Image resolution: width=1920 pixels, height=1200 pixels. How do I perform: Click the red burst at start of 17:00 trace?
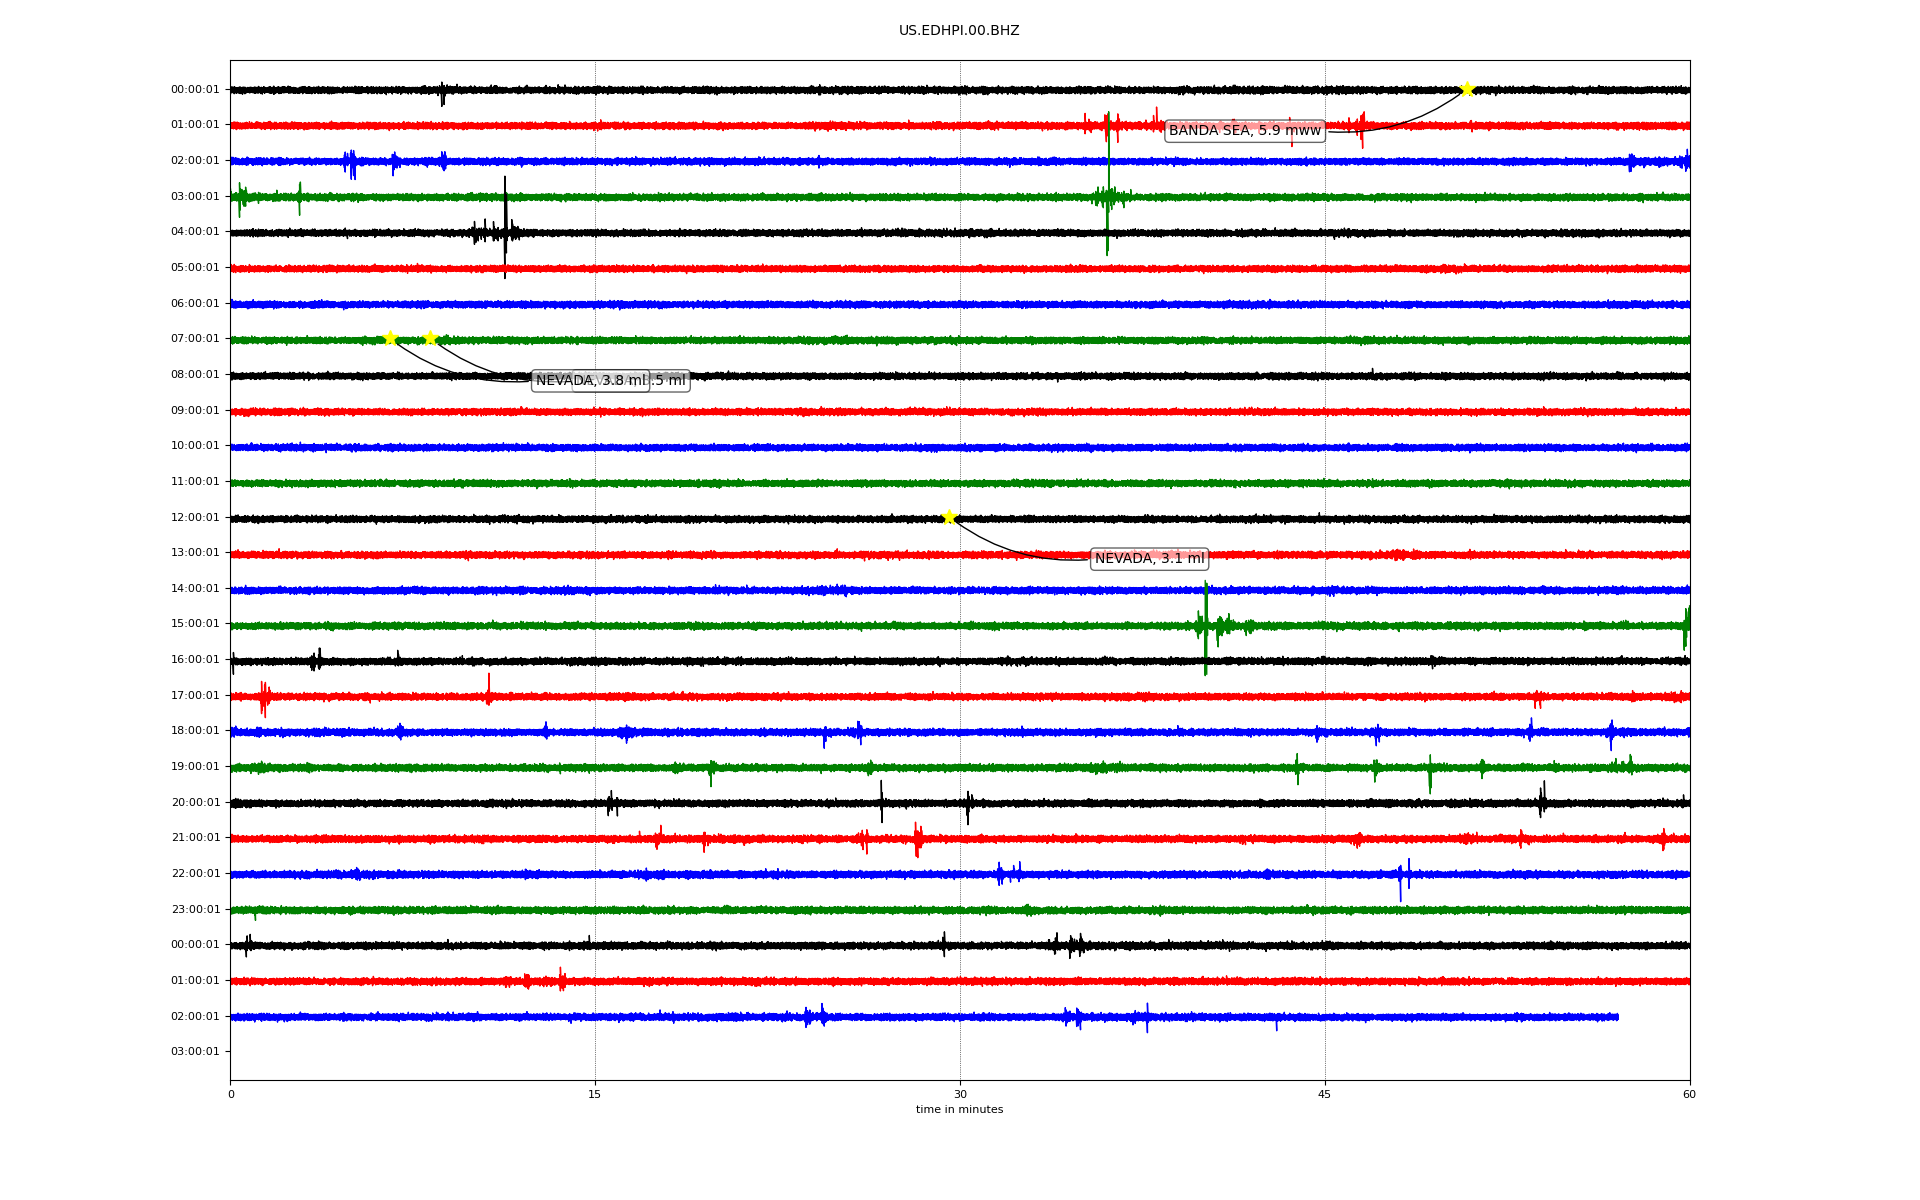(264, 697)
